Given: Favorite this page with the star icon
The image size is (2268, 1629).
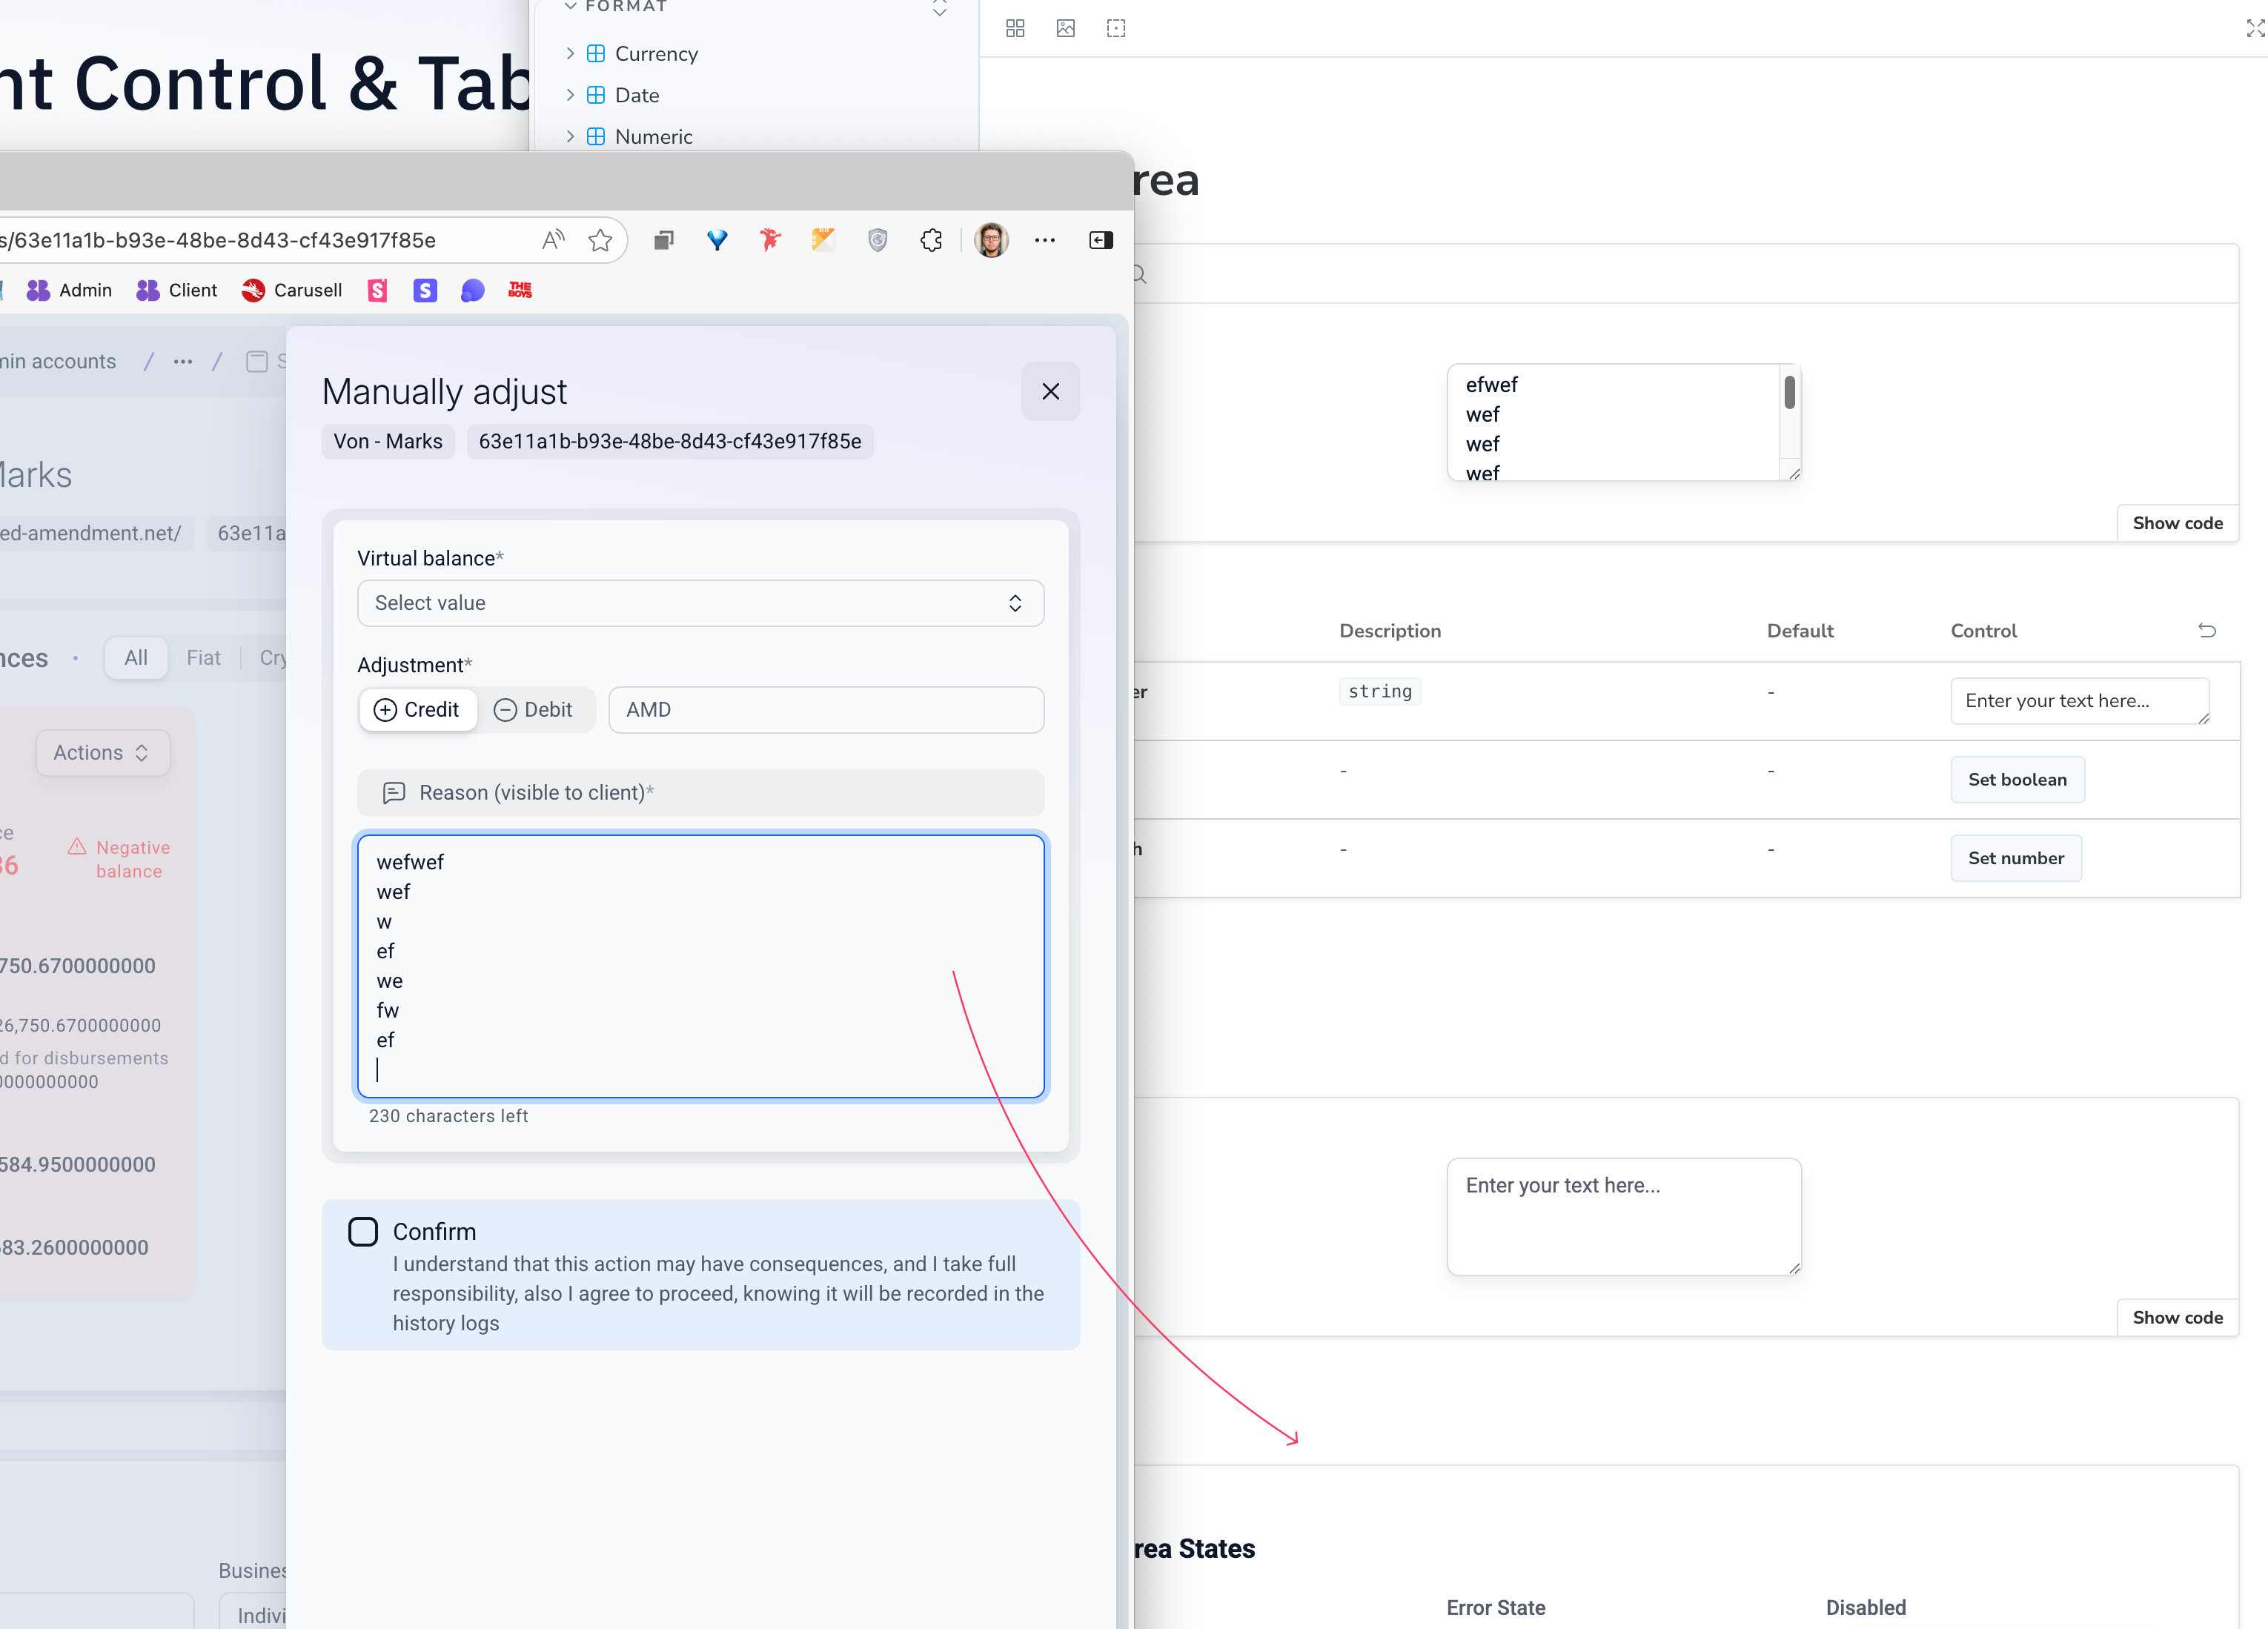Looking at the screenshot, I should point(600,240).
